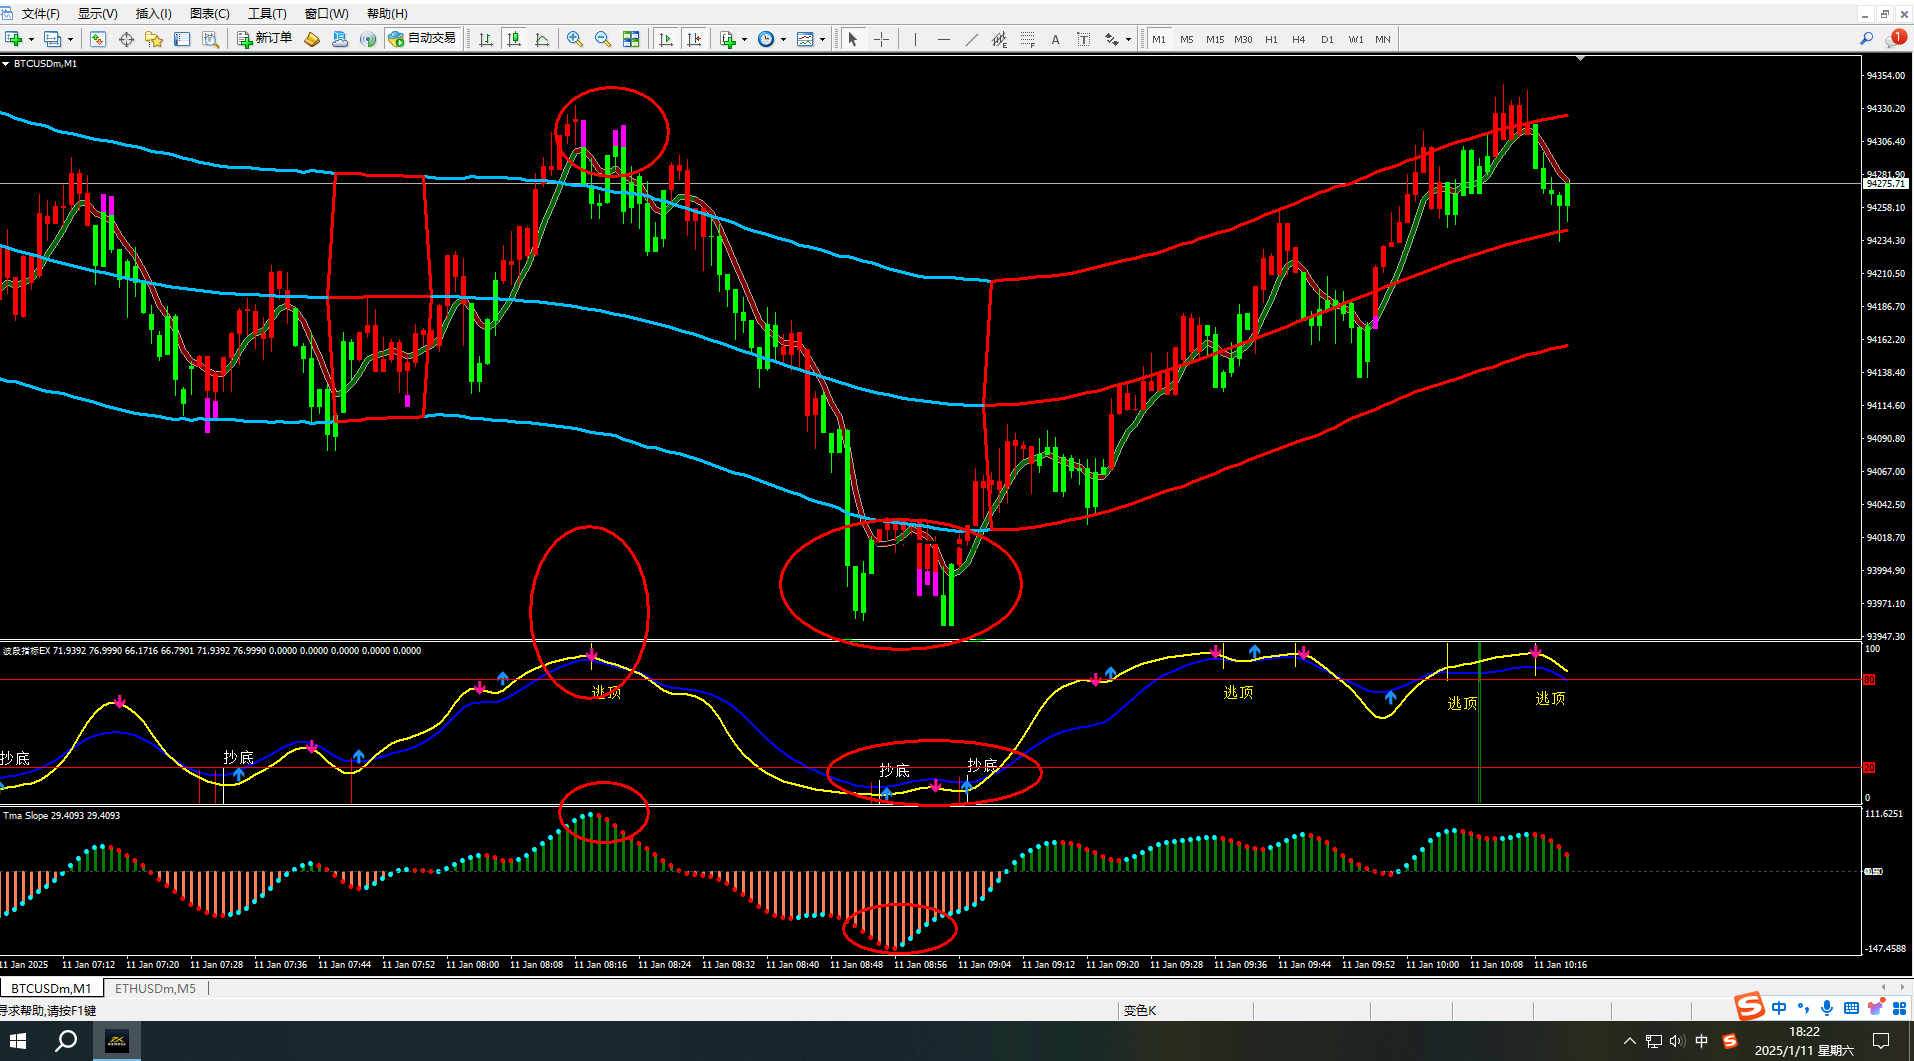The width and height of the screenshot is (1914, 1061).
Task: Select the BTCUSDm,M1 chart tab
Action: [51, 988]
